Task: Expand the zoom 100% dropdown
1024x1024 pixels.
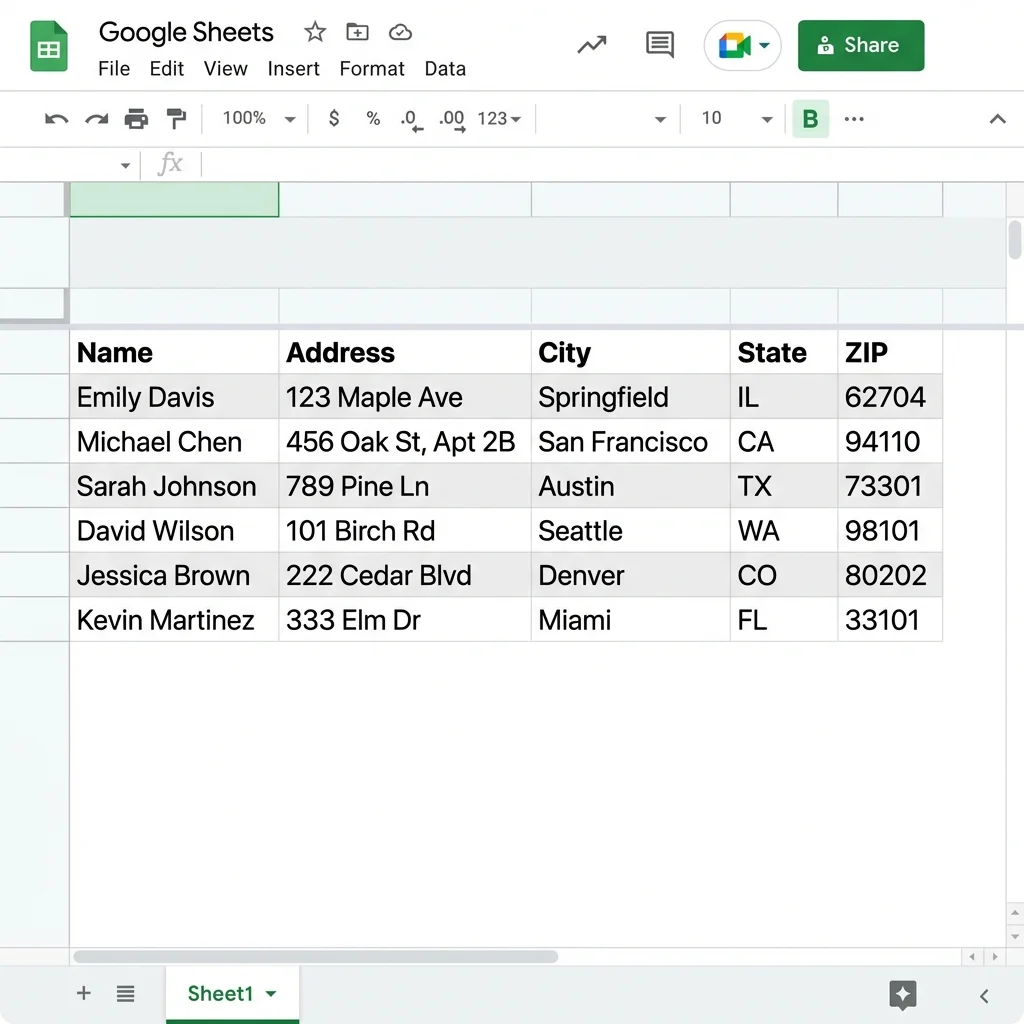Action: click(x=258, y=119)
